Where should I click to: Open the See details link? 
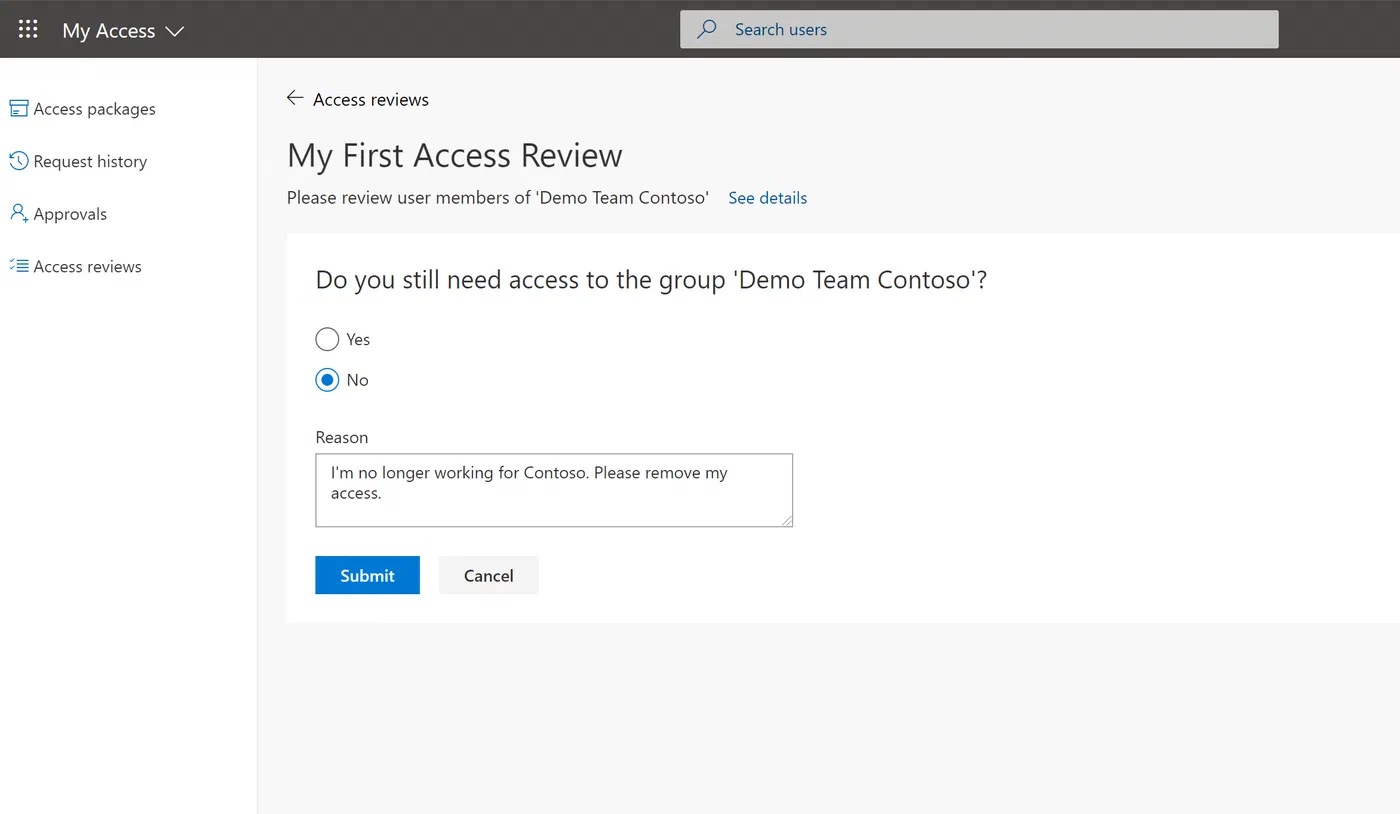[x=767, y=198]
